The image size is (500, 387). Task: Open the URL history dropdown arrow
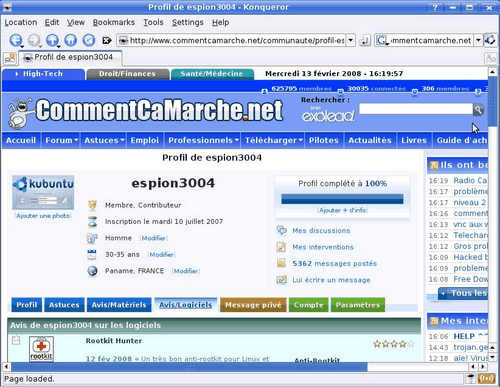point(351,40)
